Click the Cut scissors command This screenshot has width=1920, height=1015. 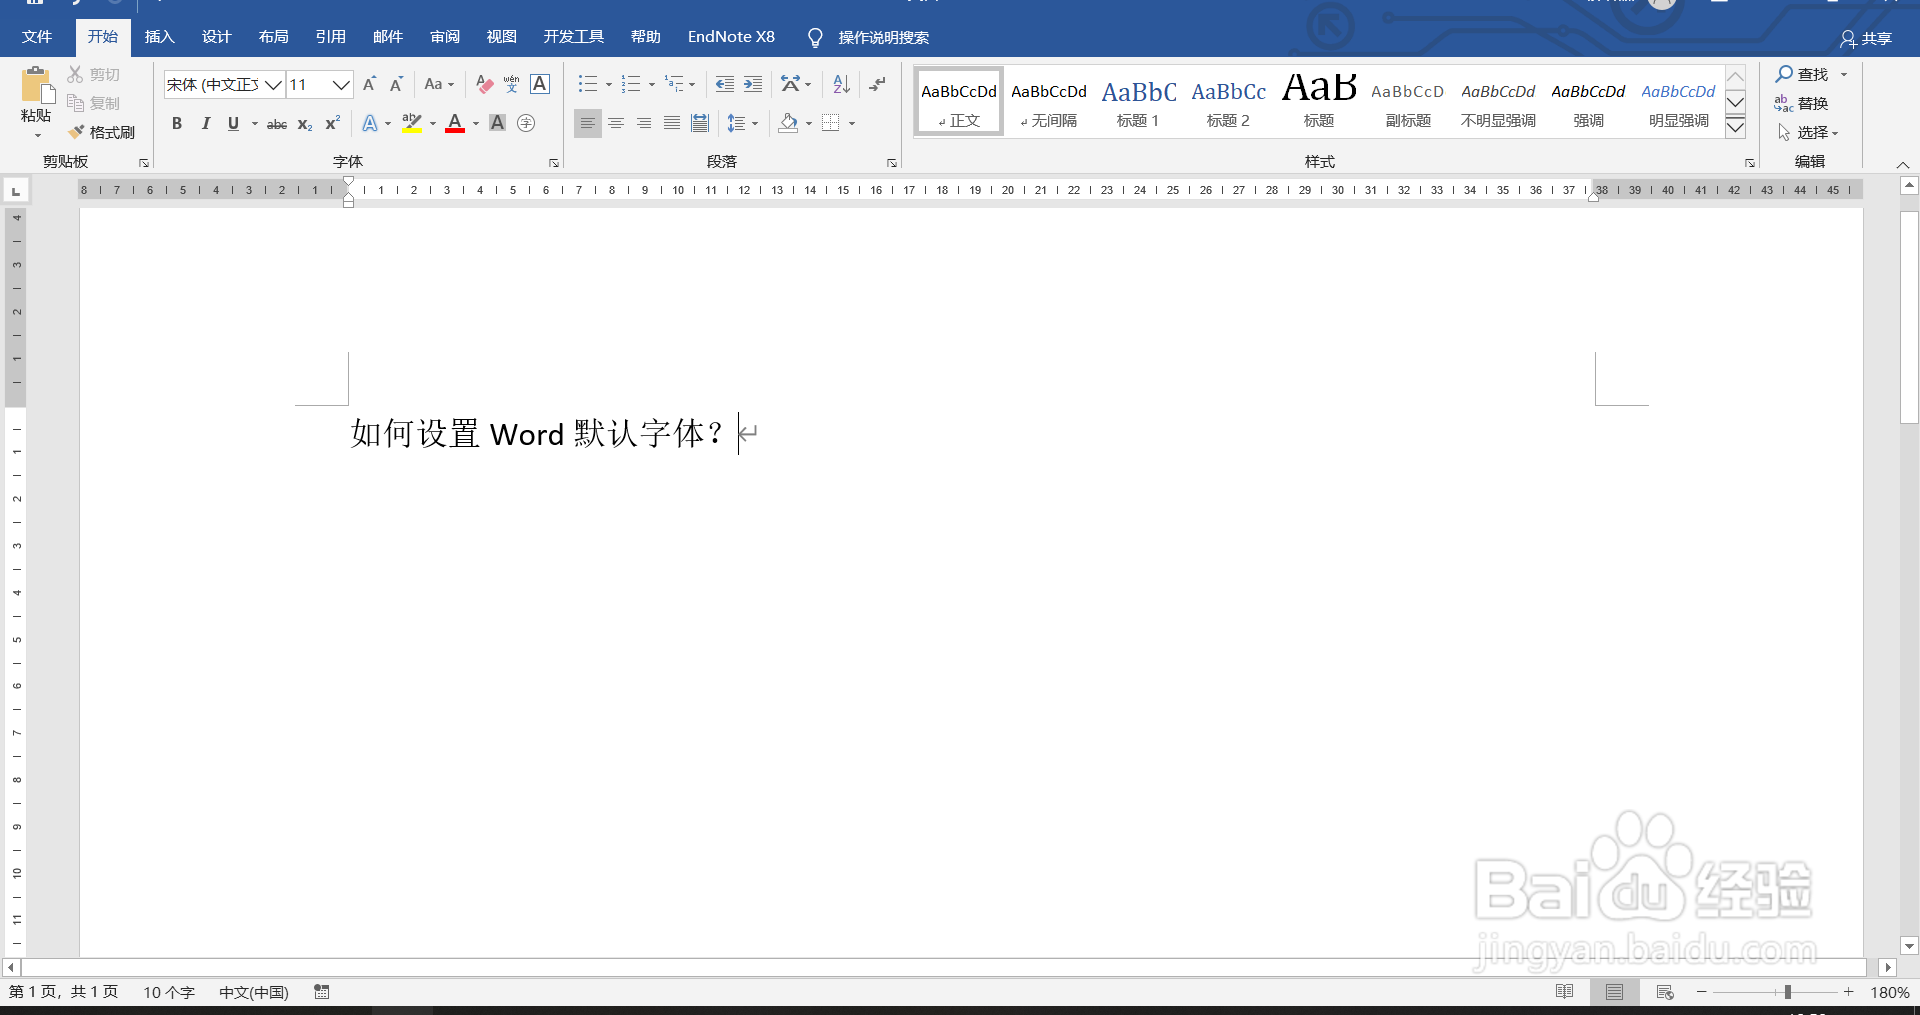(x=94, y=74)
